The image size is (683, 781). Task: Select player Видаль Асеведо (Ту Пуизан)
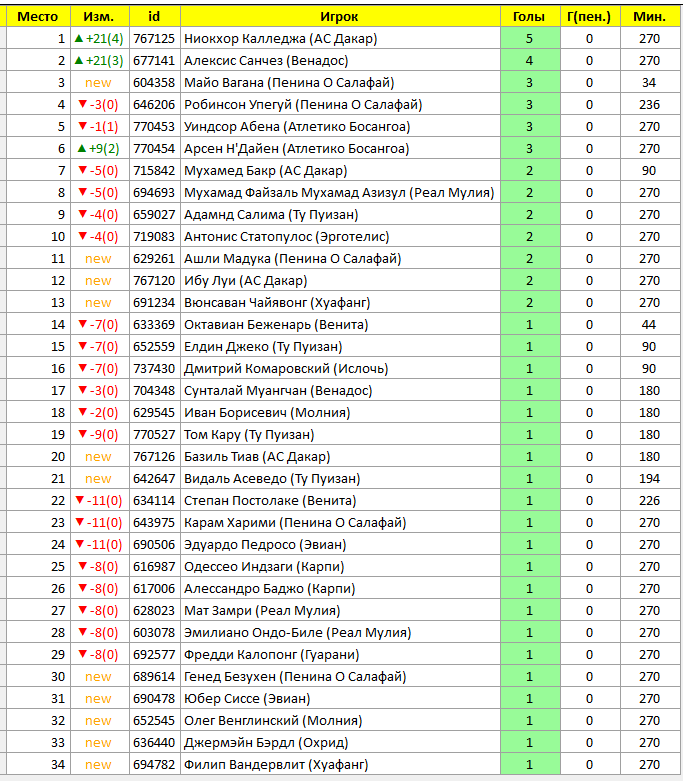(x=272, y=478)
